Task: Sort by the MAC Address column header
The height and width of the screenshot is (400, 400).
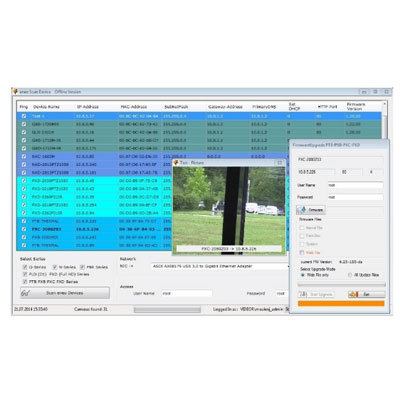Action: [x=134, y=107]
